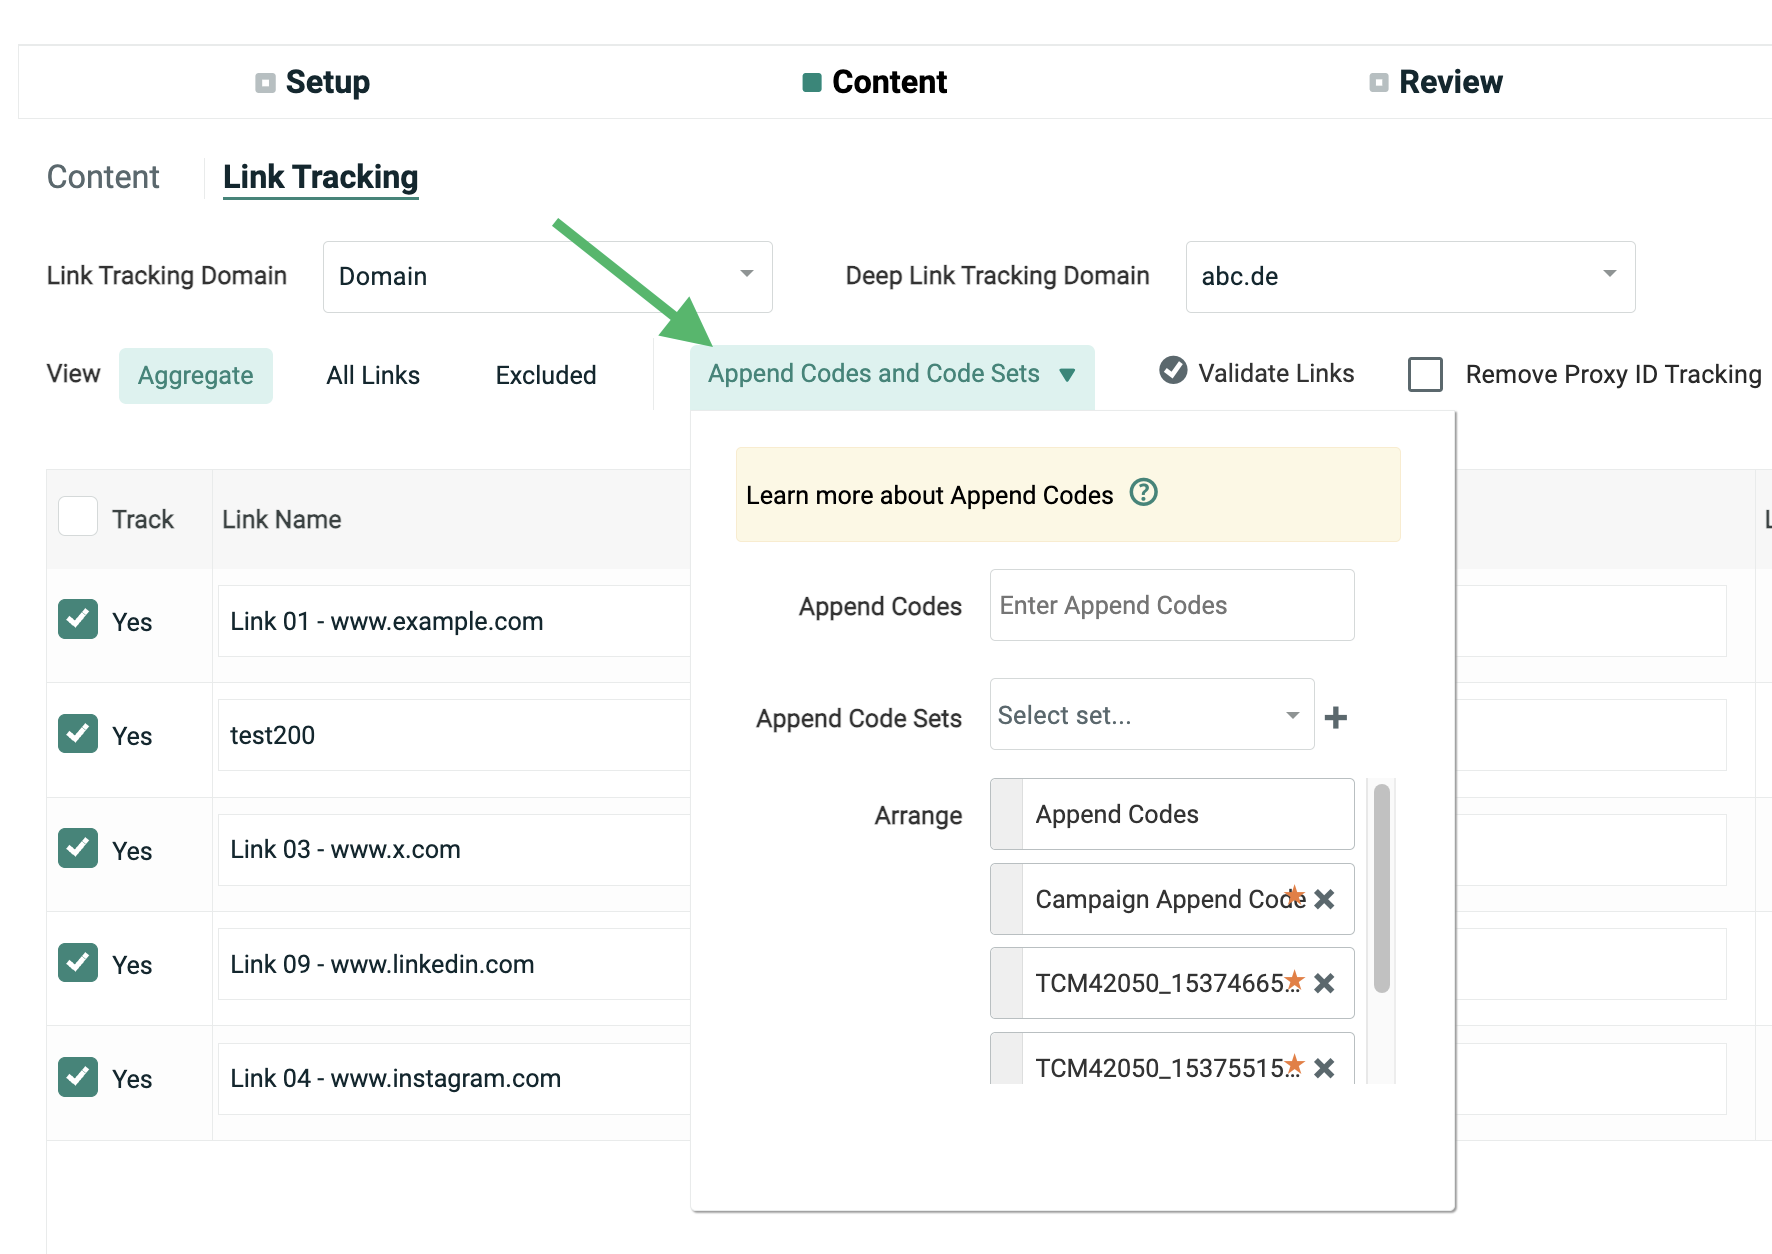
Task: Remove the TCM42050_15374665 code set
Action: coord(1325,983)
